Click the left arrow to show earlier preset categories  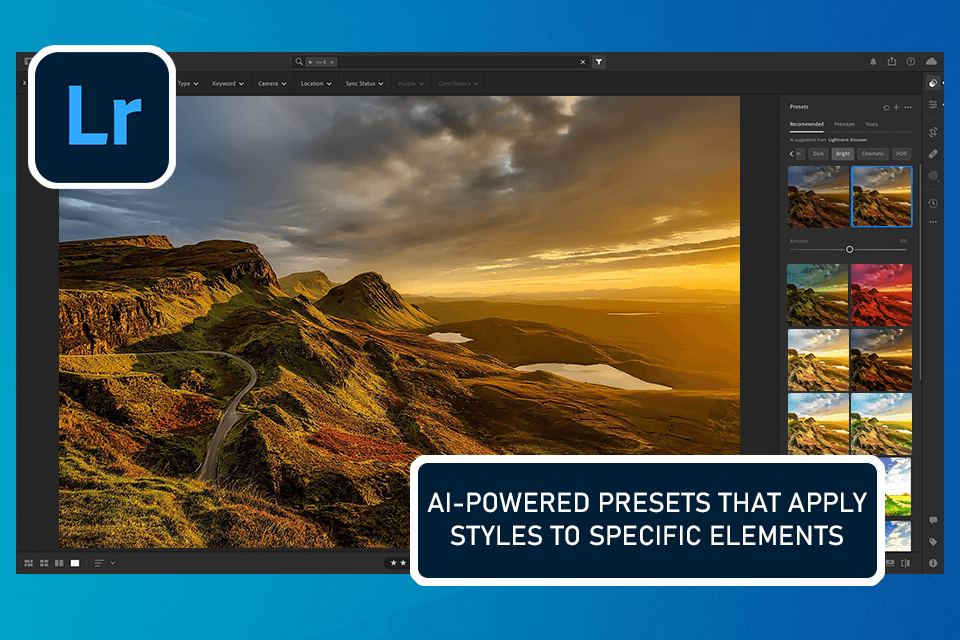click(x=792, y=154)
